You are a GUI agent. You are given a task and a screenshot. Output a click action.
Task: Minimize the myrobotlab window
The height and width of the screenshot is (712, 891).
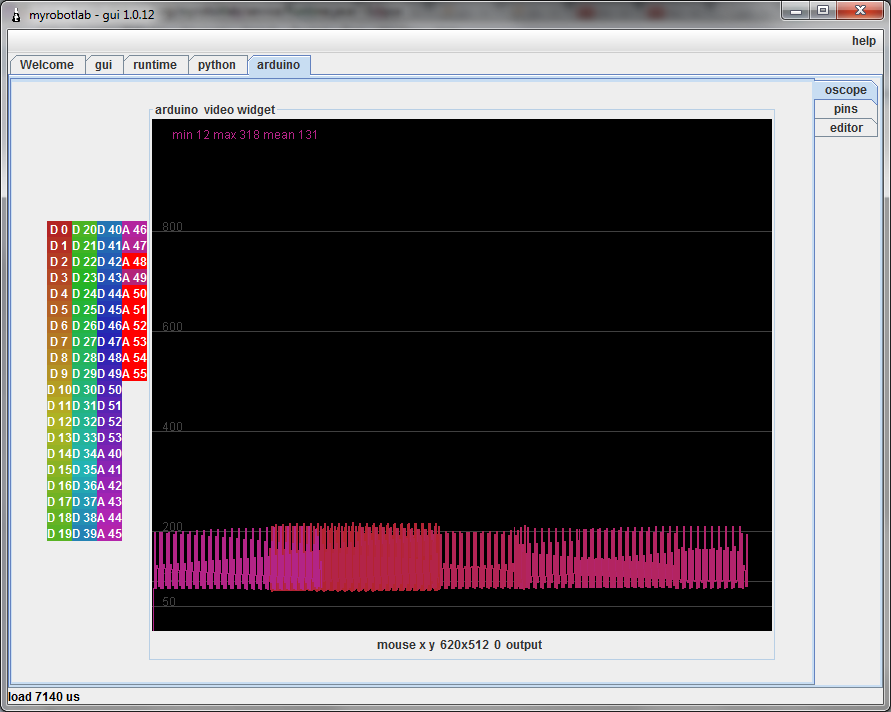796,10
